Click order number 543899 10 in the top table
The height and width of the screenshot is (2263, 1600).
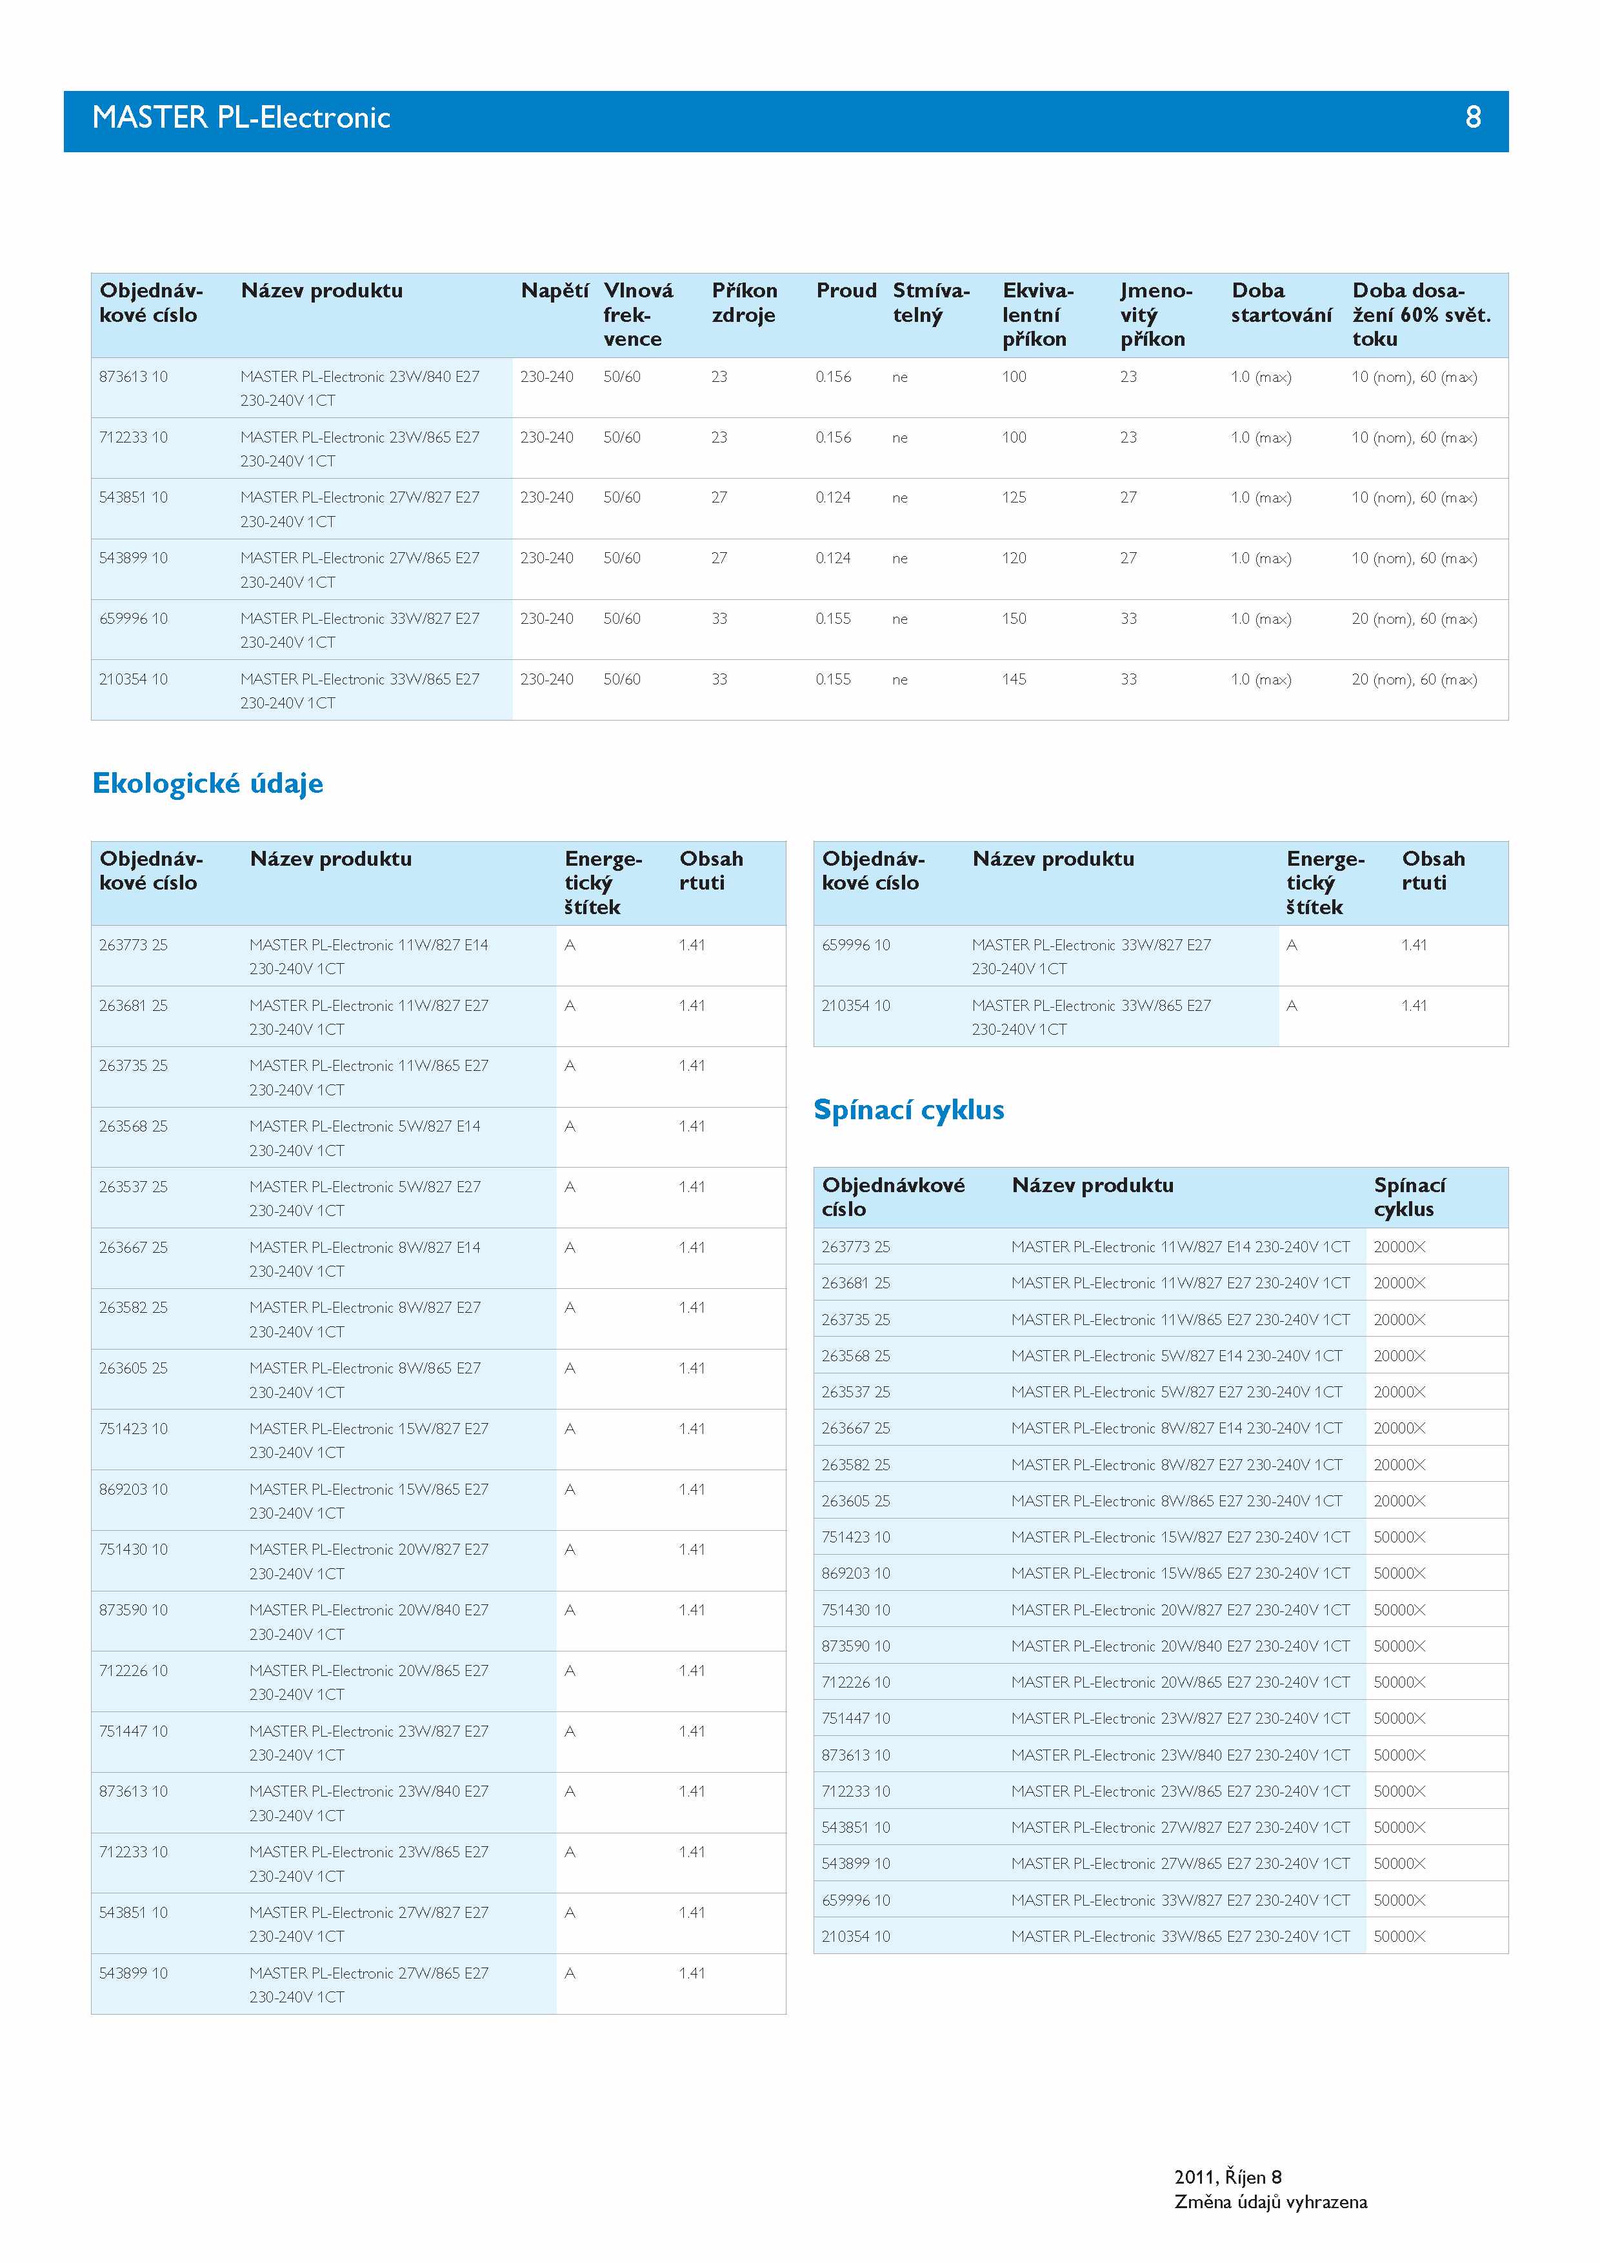click(x=133, y=559)
